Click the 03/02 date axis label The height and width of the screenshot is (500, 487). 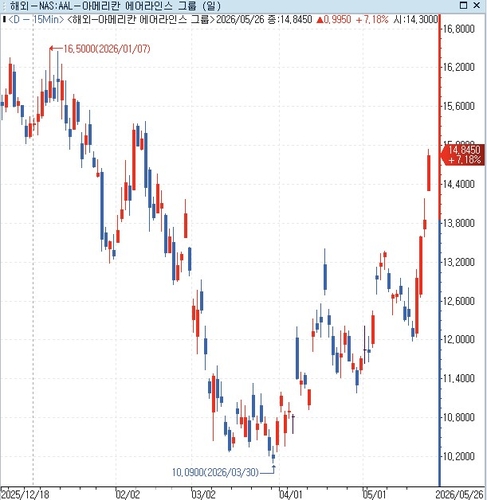(203, 494)
